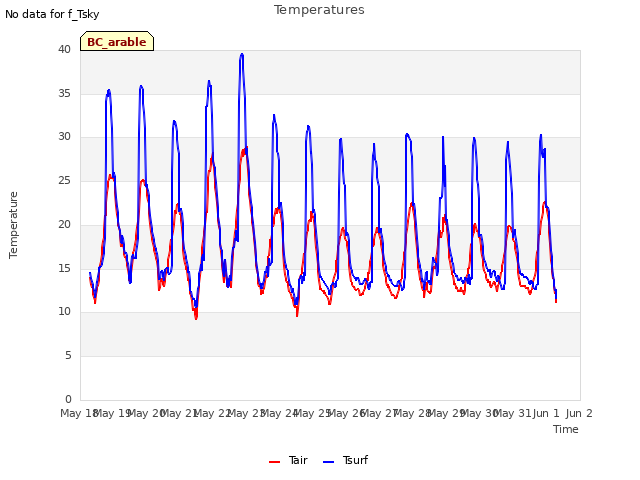
Task: Click the y-axis tick value 10
Action: tap(64, 311)
